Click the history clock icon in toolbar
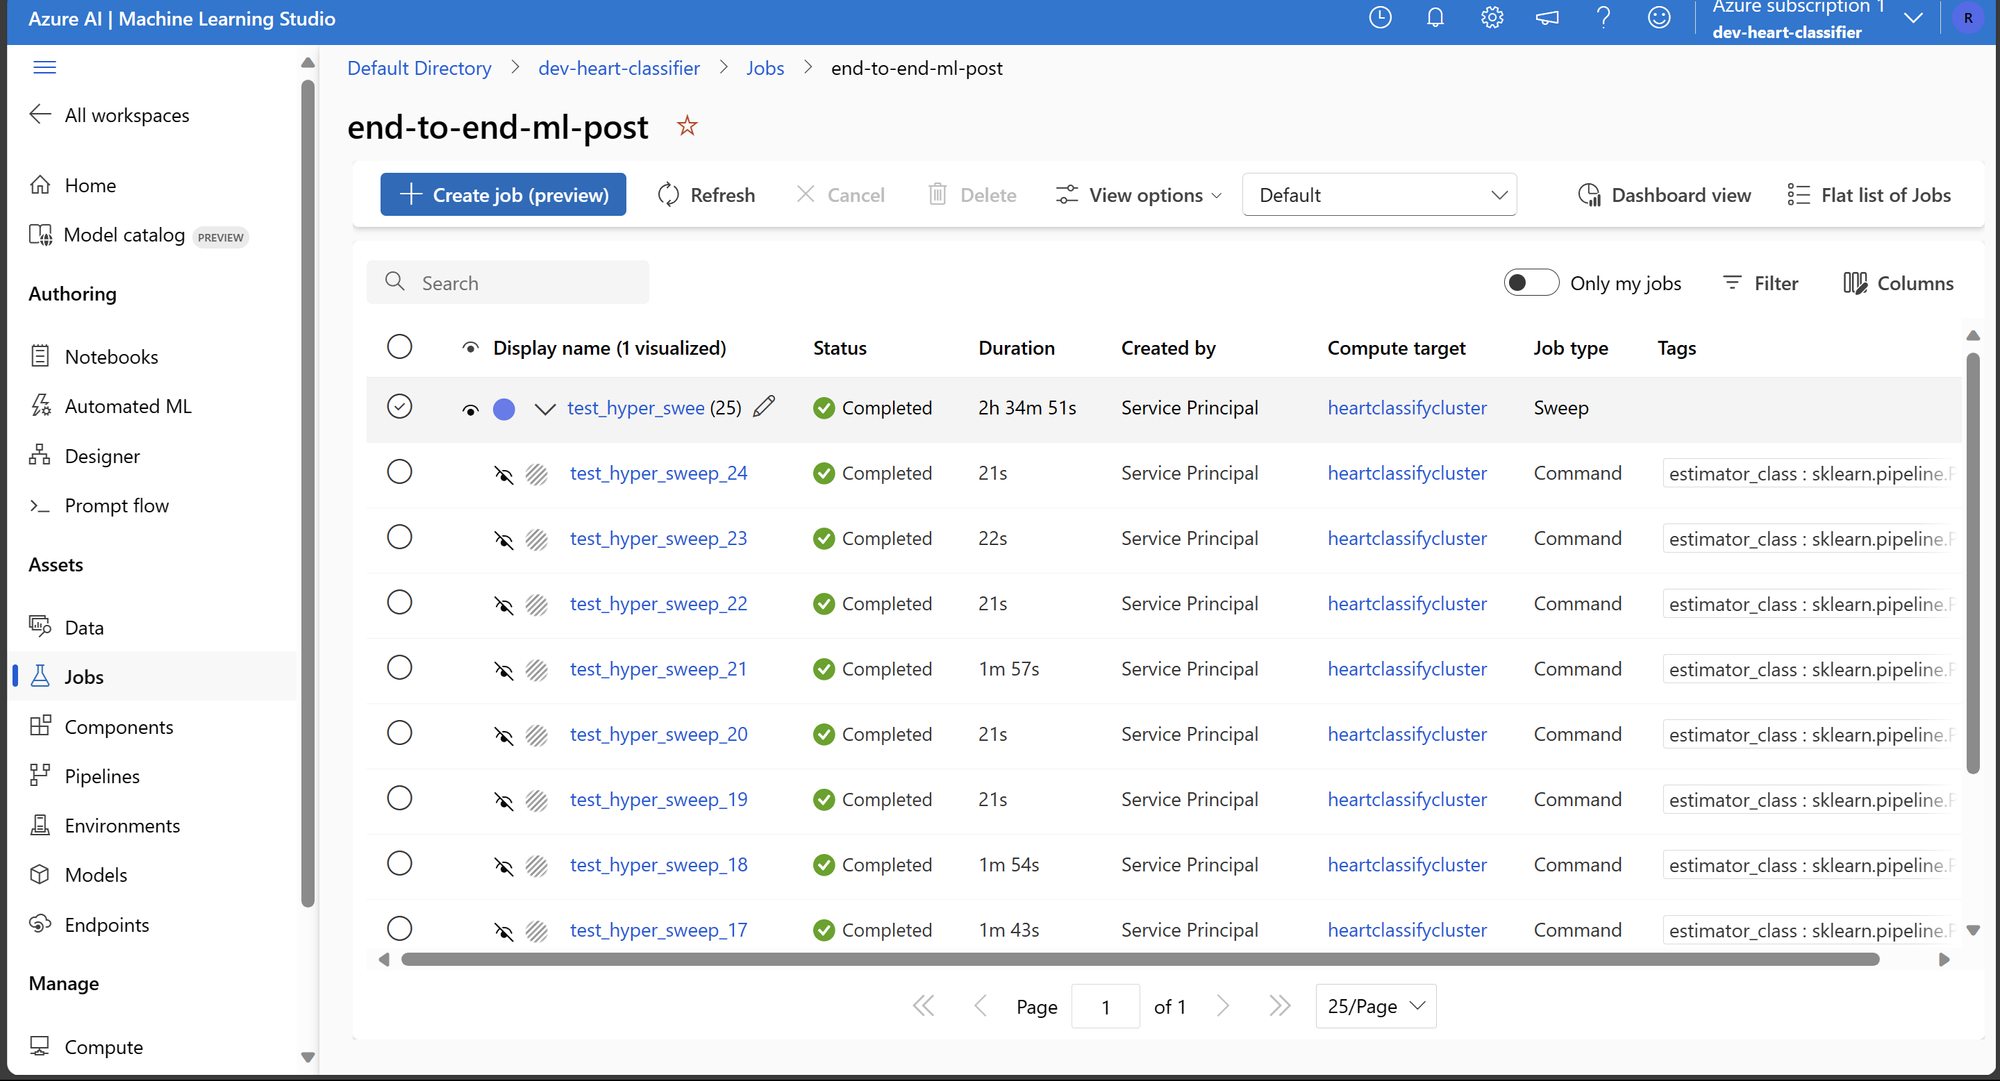Viewport: 2000px width, 1081px height. tap(1381, 17)
